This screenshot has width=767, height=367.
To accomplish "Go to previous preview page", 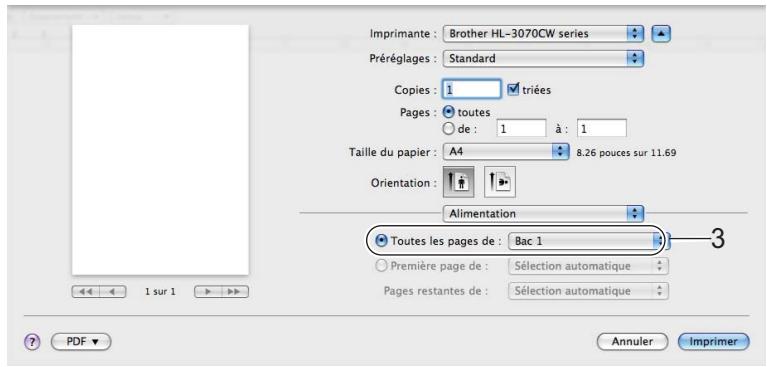I will 113,292.
